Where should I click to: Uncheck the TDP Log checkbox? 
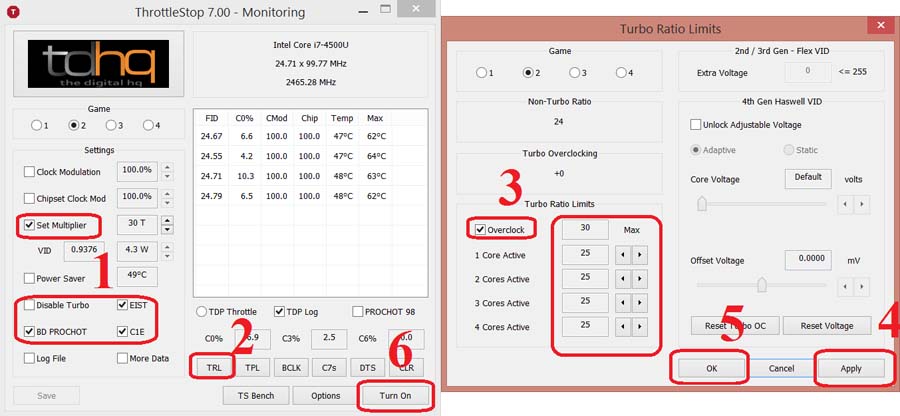[279, 312]
